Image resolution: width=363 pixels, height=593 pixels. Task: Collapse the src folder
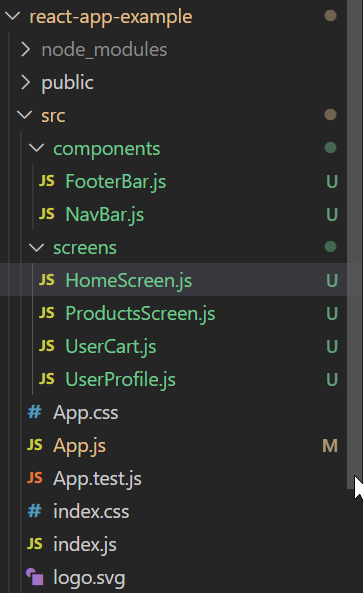pyautogui.click(x=25, y=115)
